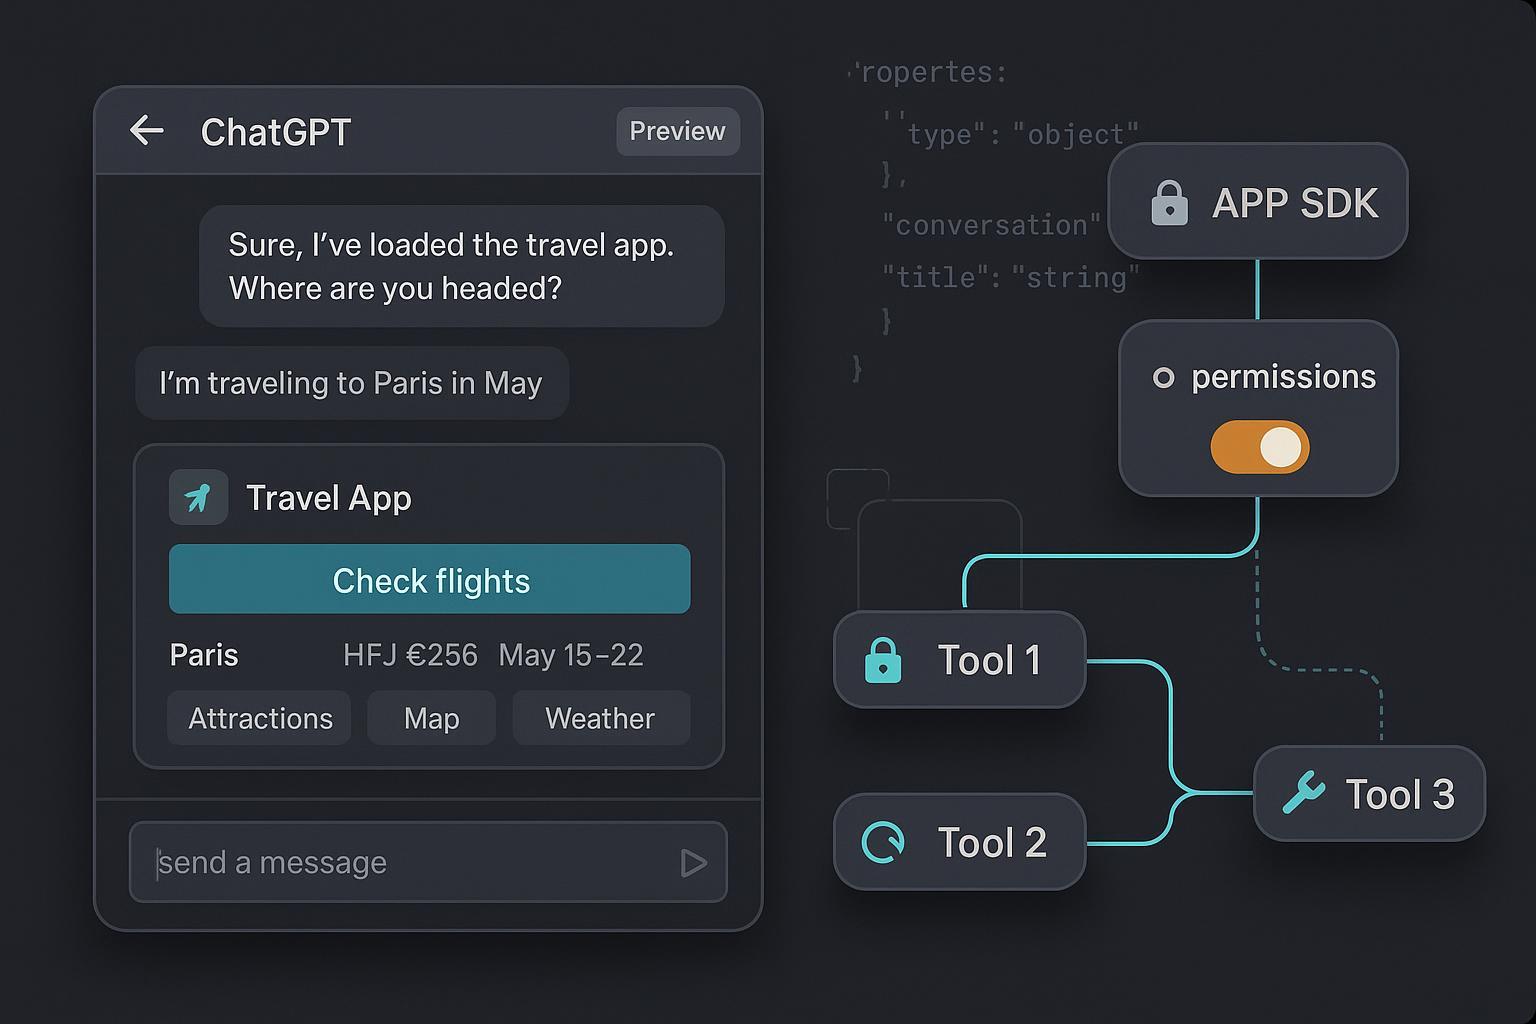This screenshot has height=1024, width=1536.
Task: Click the teal lock icon on Tool 1
Action: pyautogui.click(x=882, y=661)
